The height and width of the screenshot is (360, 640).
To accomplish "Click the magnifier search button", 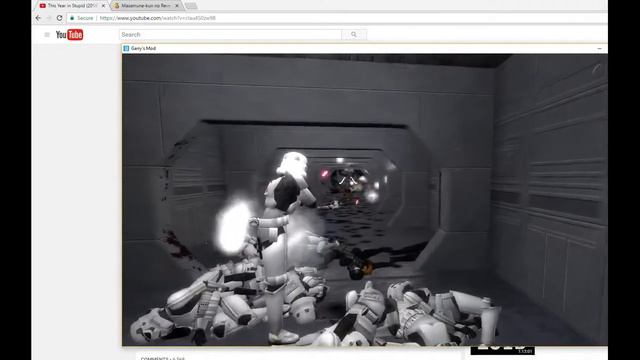I will (x=354, y=35).
